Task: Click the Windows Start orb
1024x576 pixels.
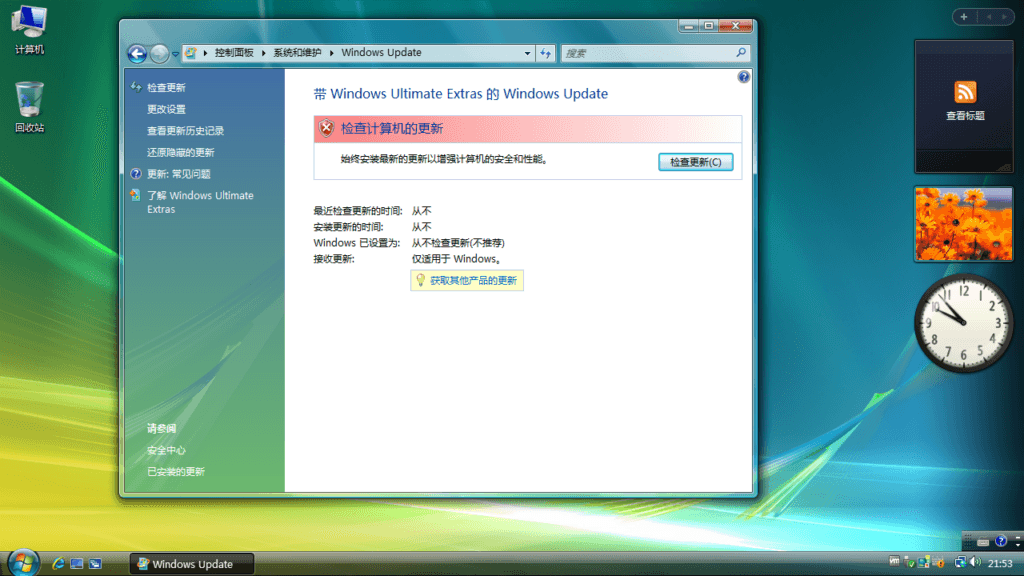Action: [24, 562]
